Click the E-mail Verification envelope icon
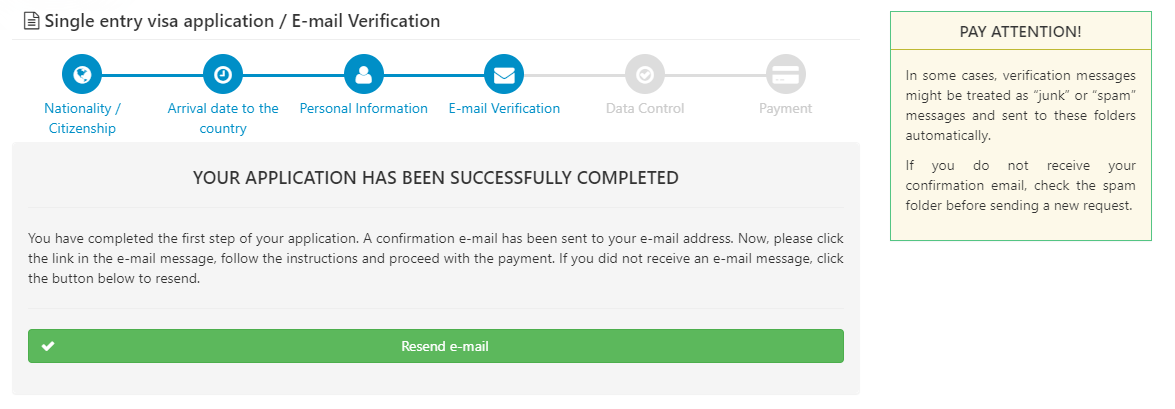Viewport: 1175px width, 409px height. [504, 75]
